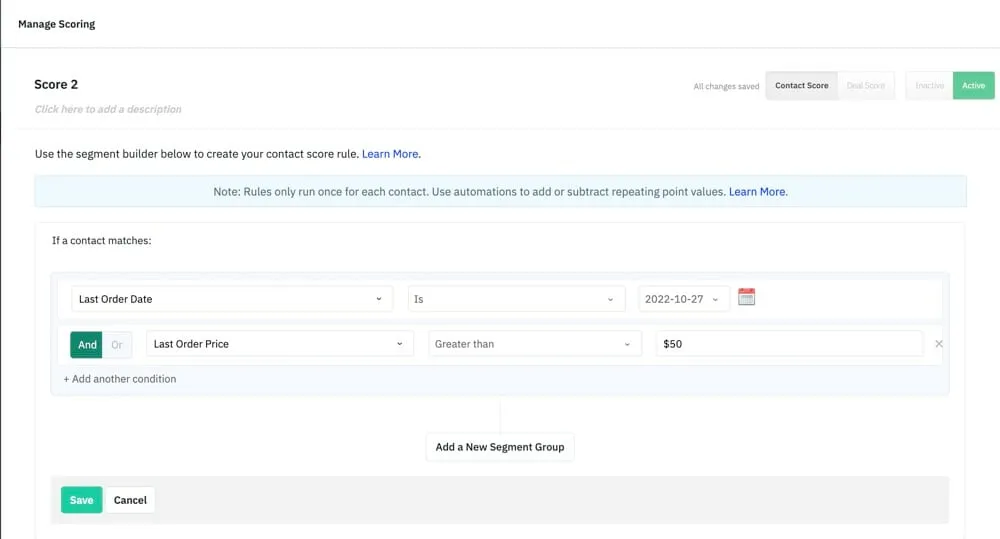Cancel the score rule changes
The height and width of the screenshot is (539, 1000).
(130, 500)
